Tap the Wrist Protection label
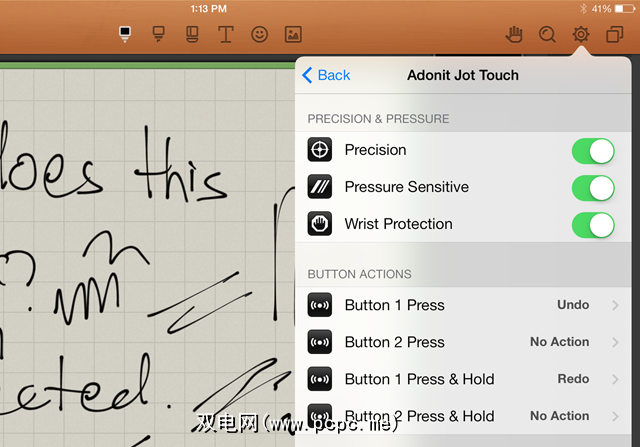640x447 pixels. pos(399,224)
